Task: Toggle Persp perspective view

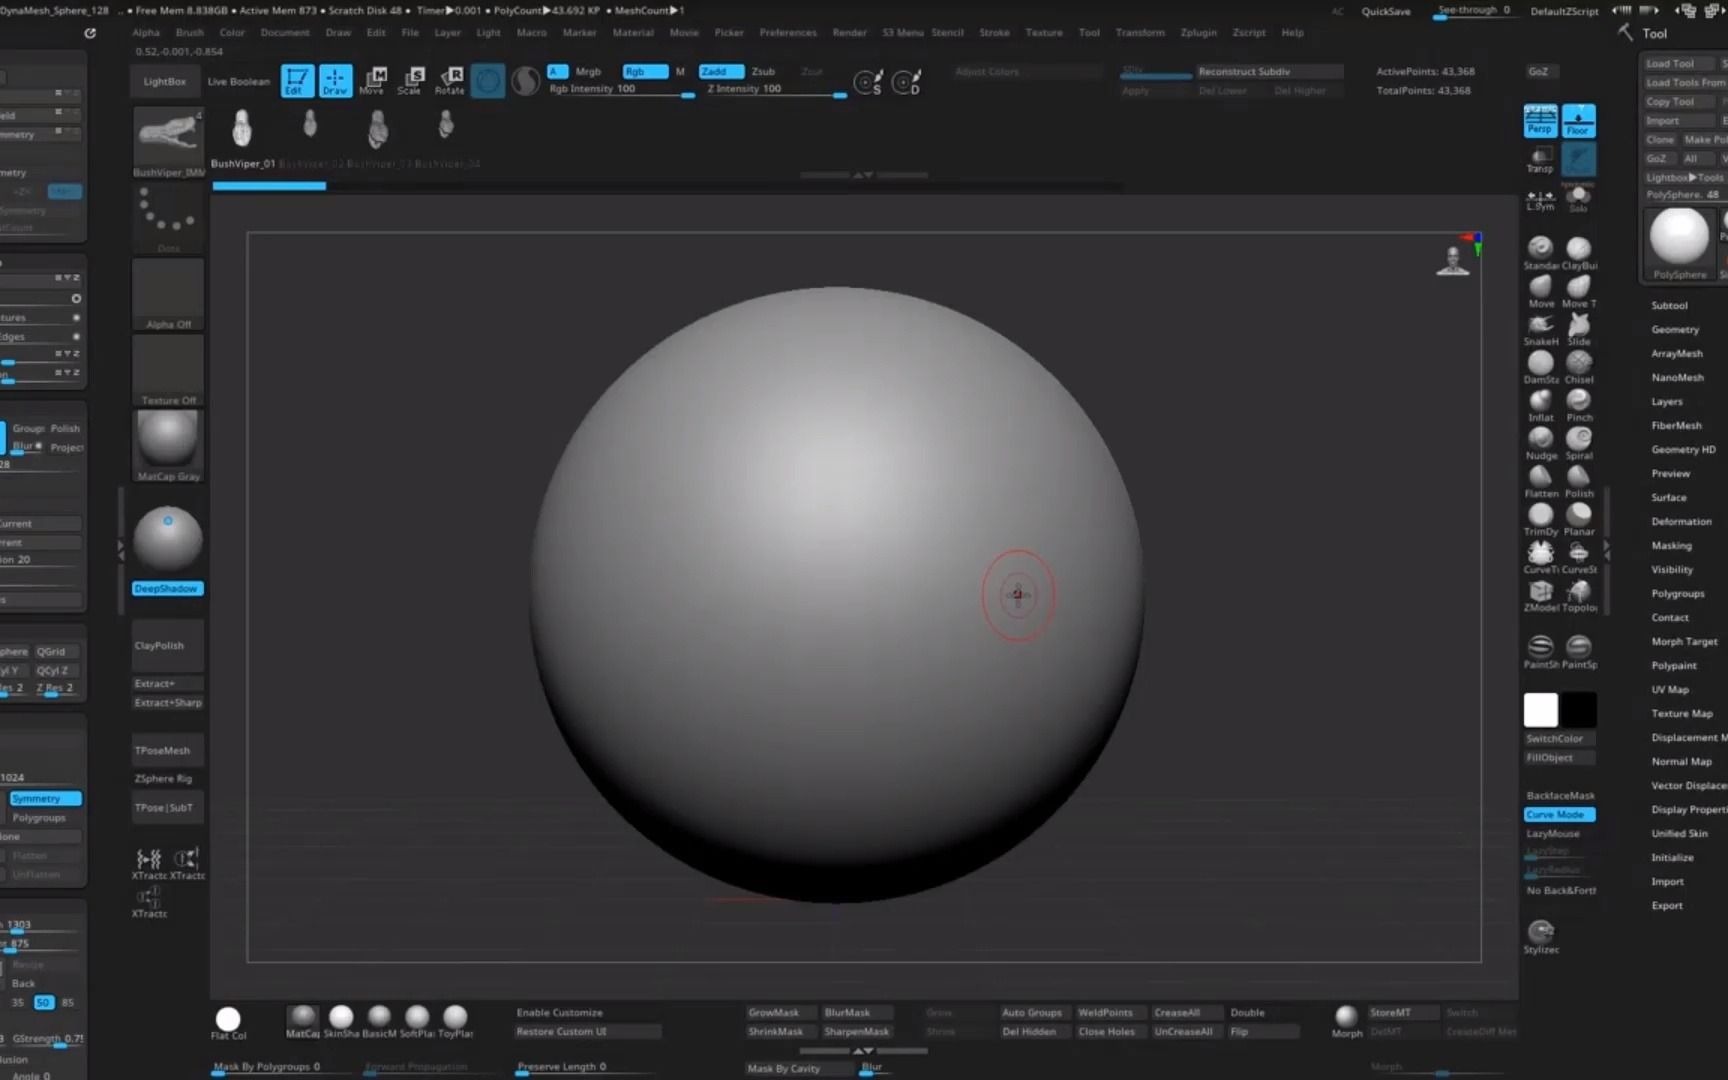Action: 1540,121
